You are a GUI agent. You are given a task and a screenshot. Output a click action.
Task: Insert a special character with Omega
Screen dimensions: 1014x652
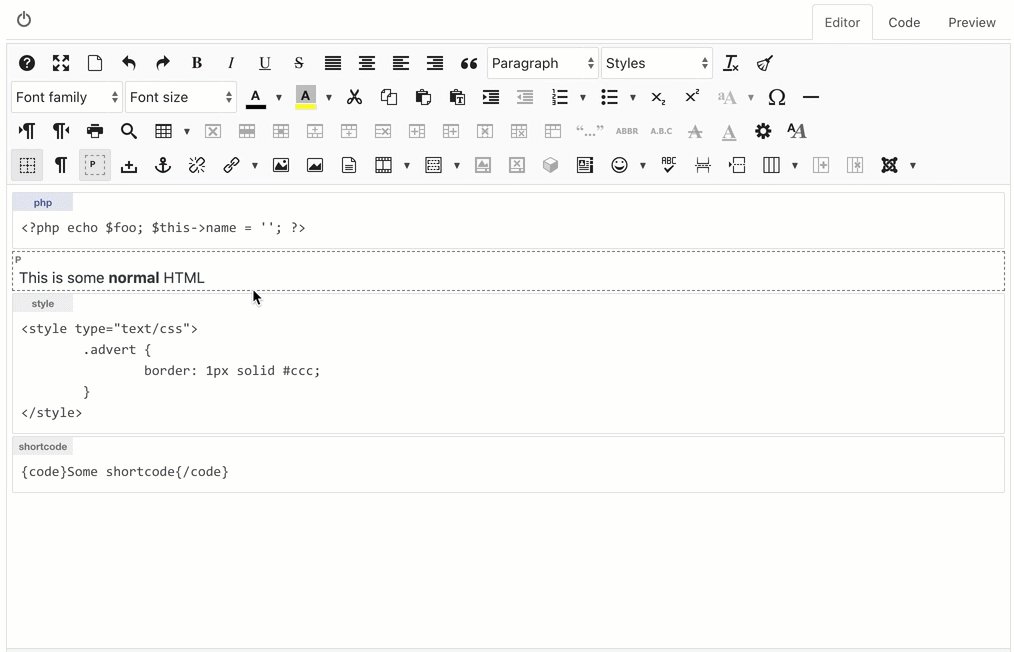tap(777, 97)
